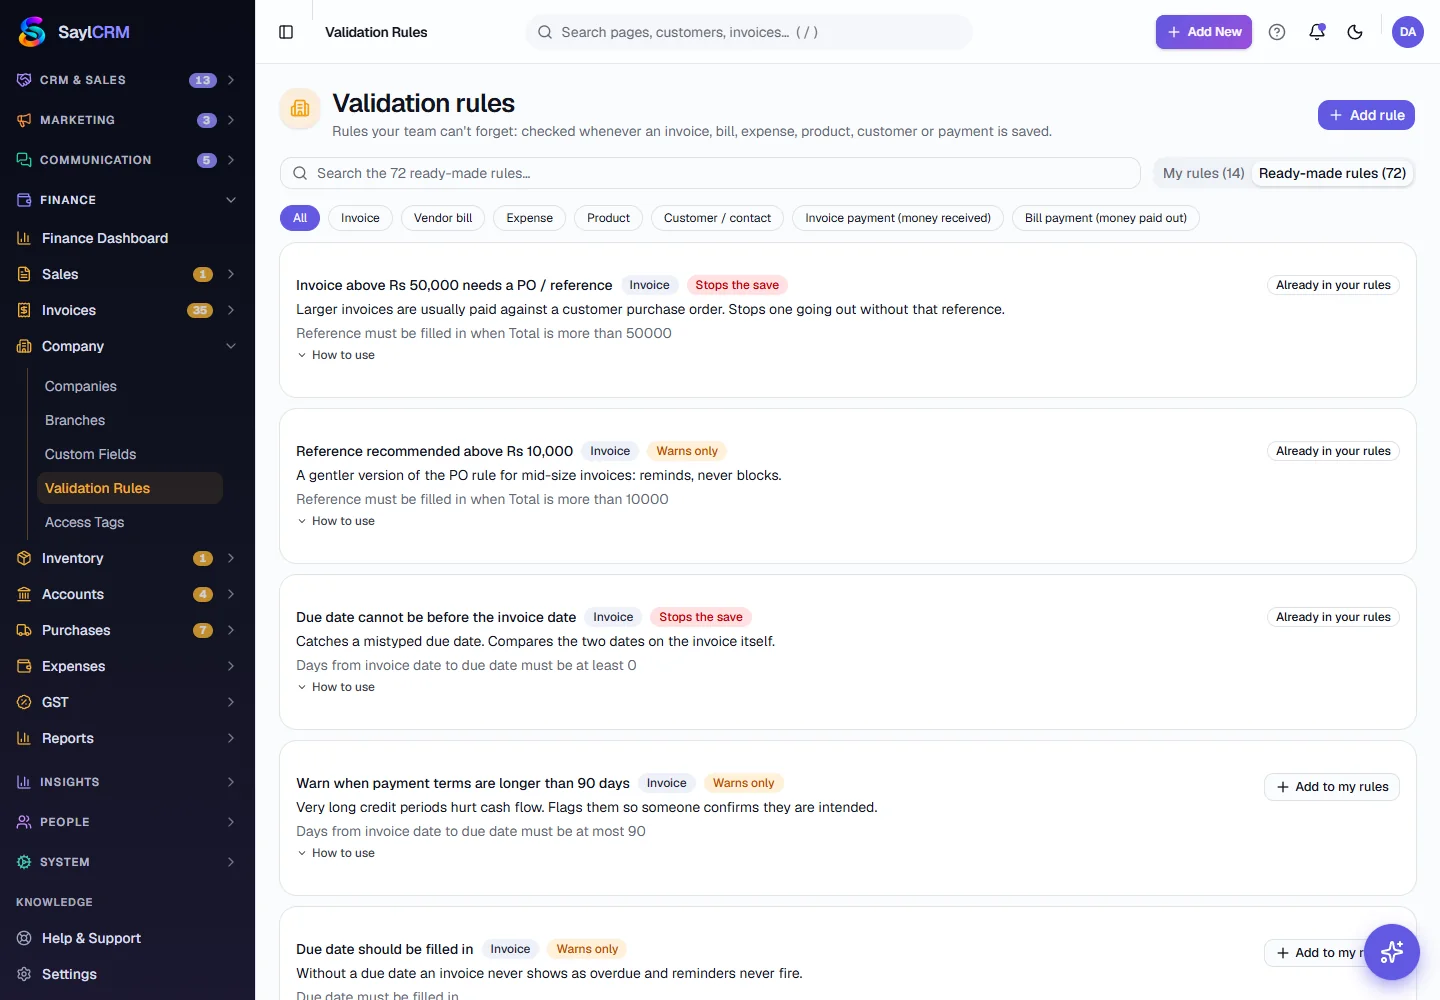Open the AI assistant sparkle button
1440x1000 pixels.
pyautogui.click(x=1392, y=952)
